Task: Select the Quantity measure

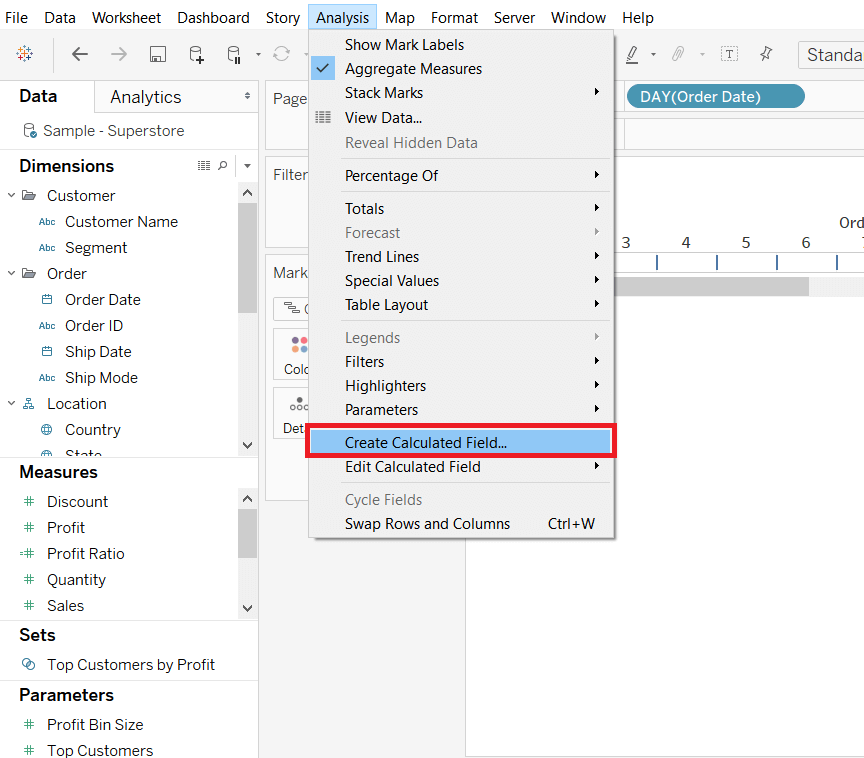Action: click(x=76, y=580)
